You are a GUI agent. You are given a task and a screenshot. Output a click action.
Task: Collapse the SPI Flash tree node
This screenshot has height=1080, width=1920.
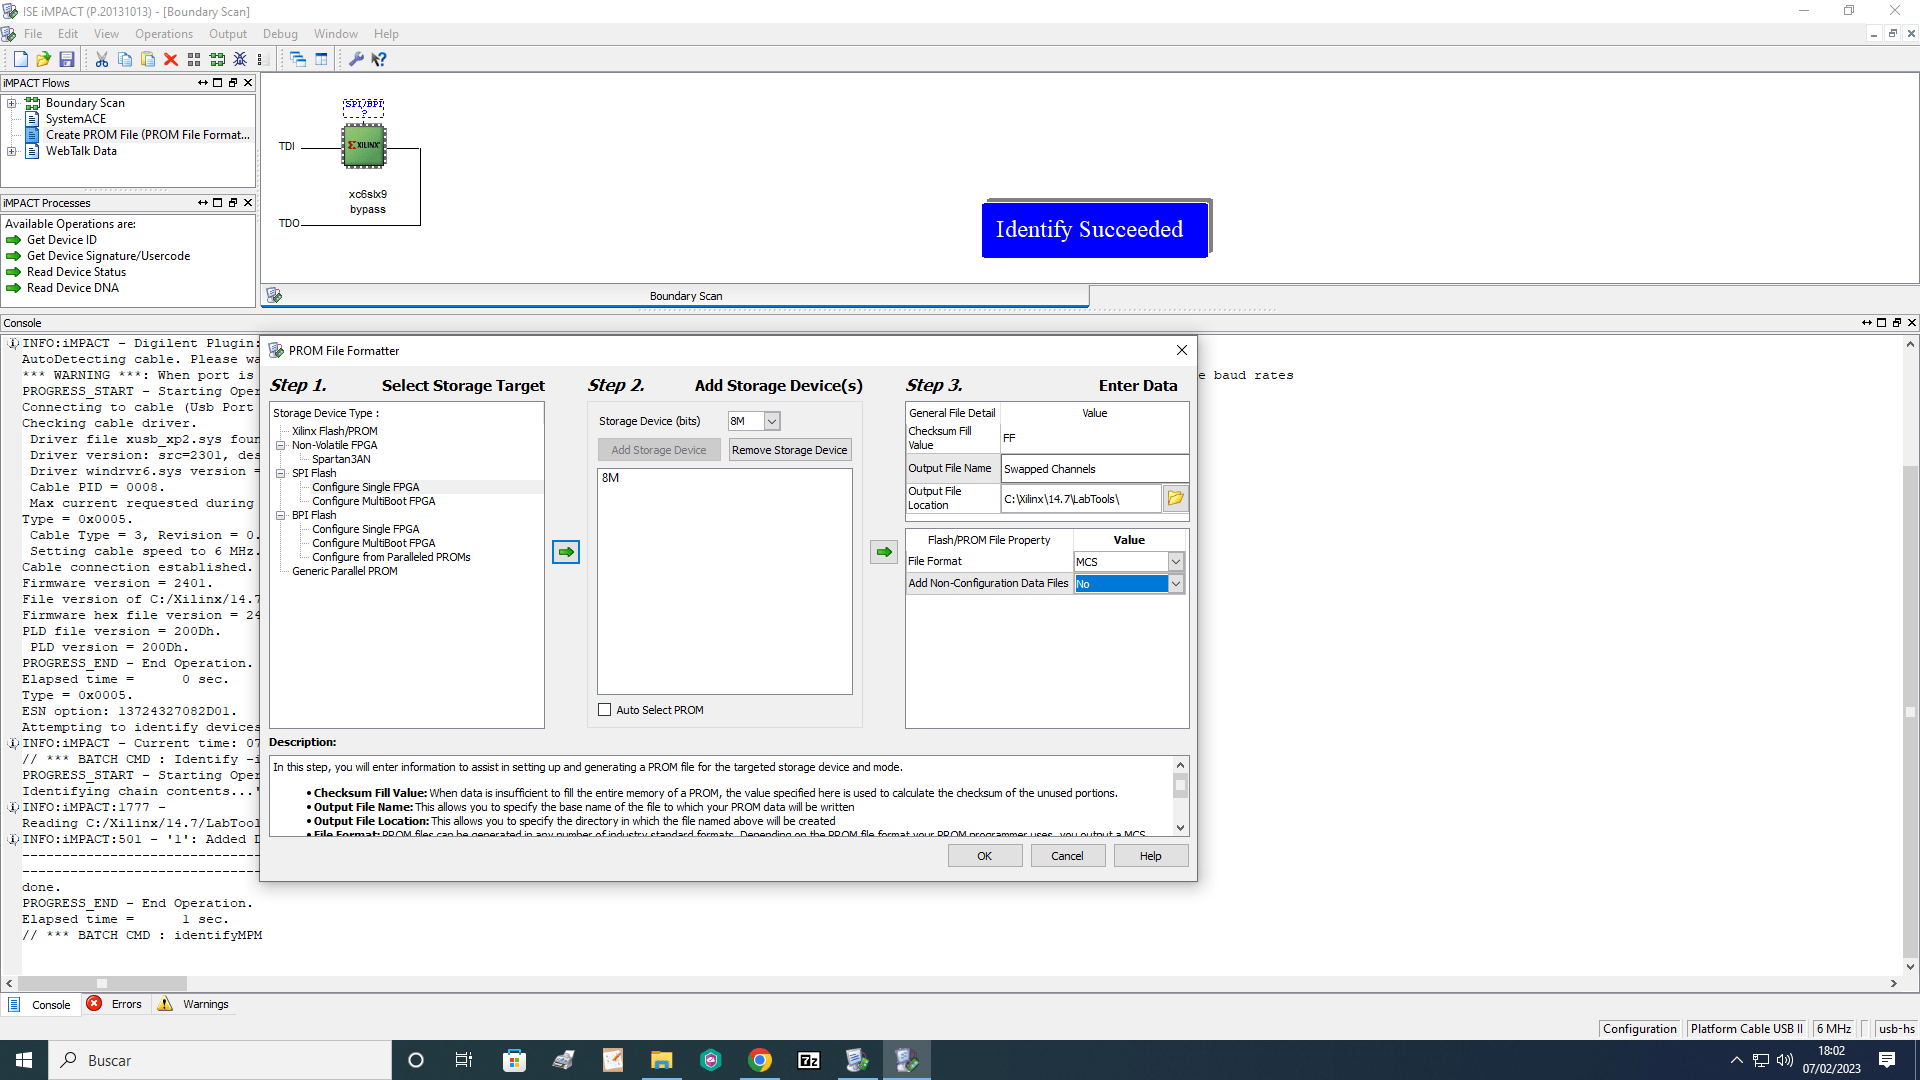281,474
